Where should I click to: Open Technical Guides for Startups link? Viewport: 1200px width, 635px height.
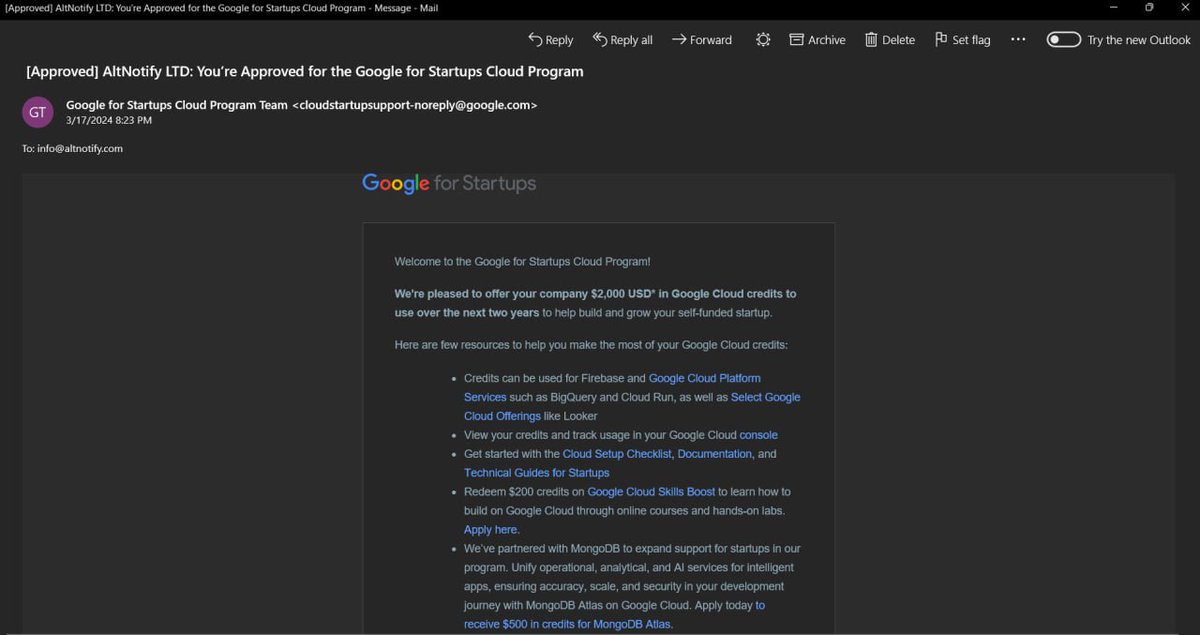(x=536, y=473)
